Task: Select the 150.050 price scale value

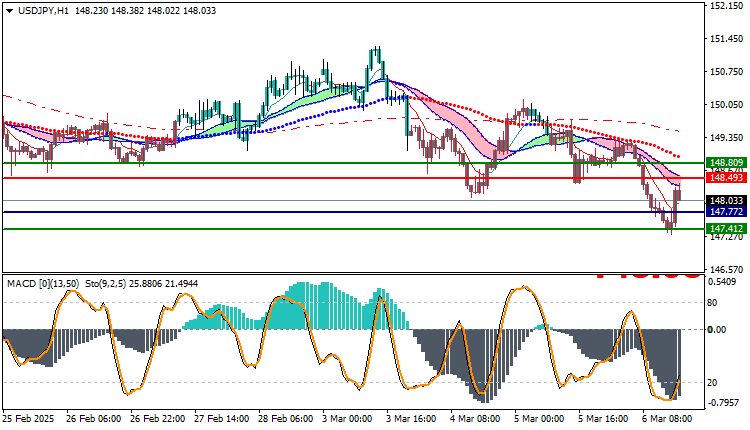Action: click(x=727, y=105)
